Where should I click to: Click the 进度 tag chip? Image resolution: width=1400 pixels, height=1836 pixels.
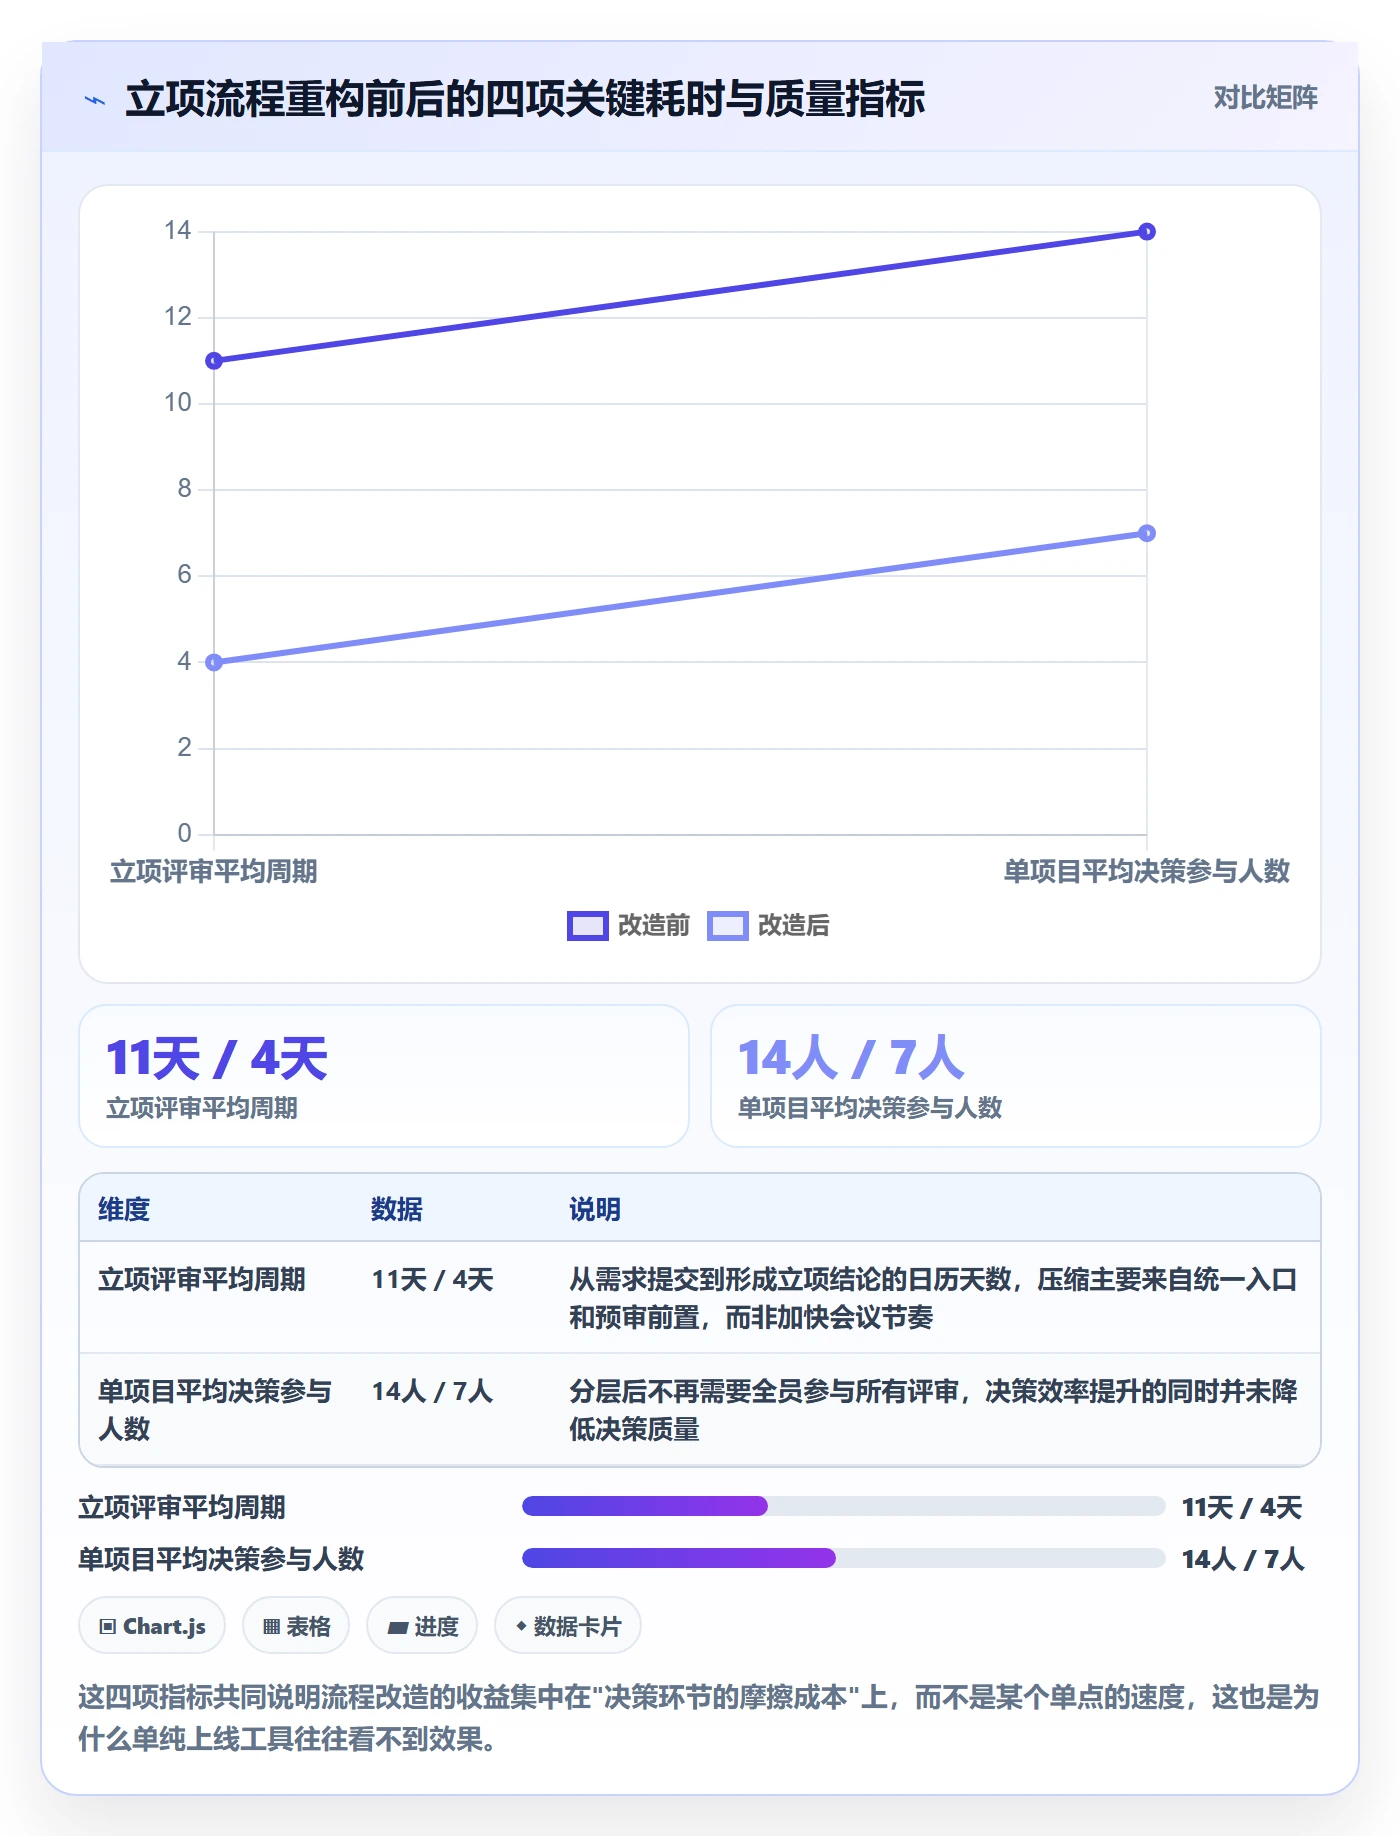point(422,1626)
